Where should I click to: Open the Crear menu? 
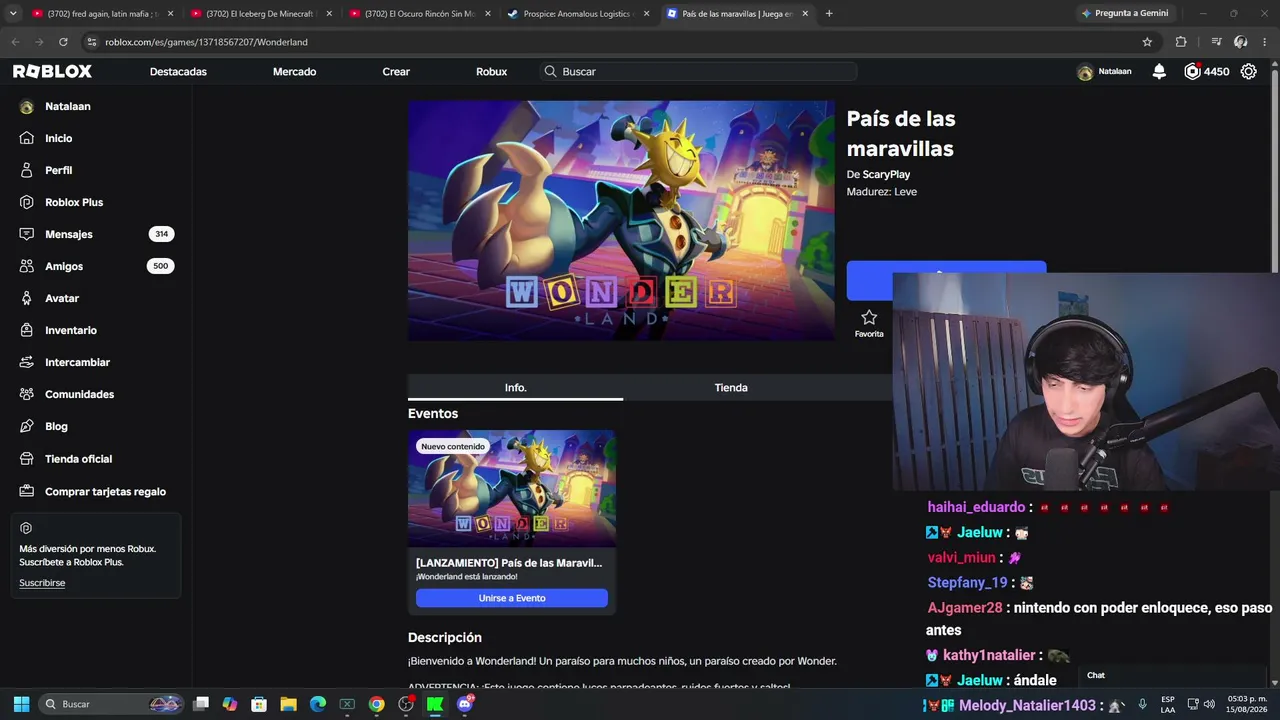[x=396, y=72]
